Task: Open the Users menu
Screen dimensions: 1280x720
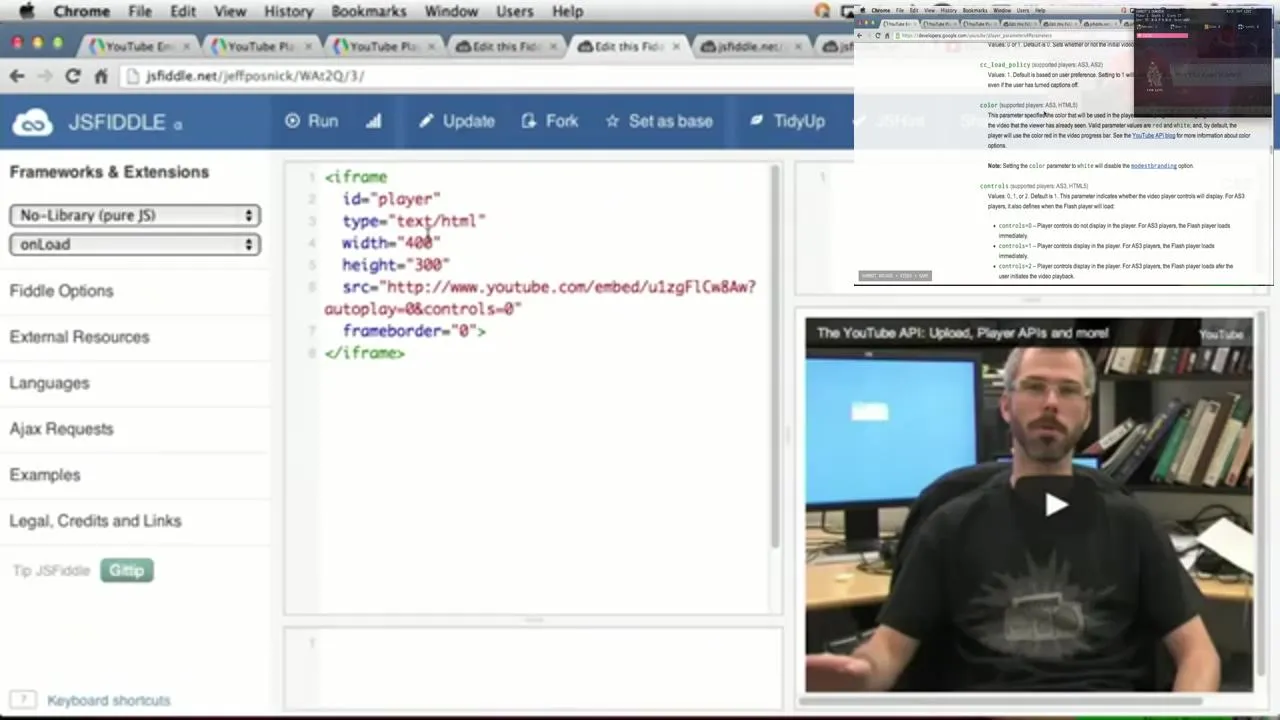Action: tap(514, 11)
